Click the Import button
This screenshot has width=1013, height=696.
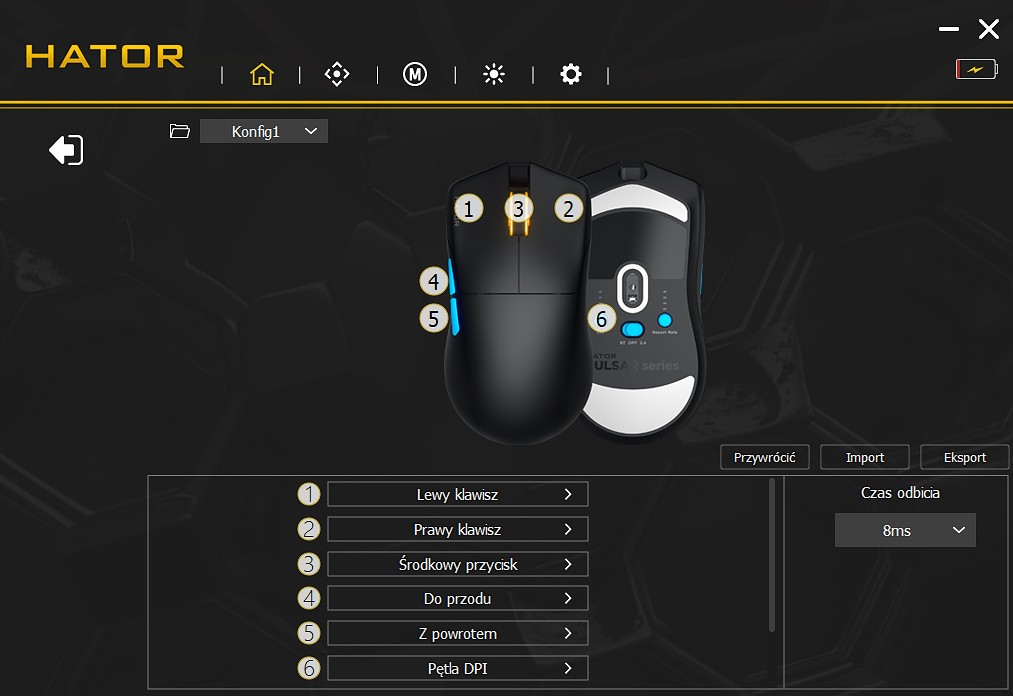click(x=864, y=457)
